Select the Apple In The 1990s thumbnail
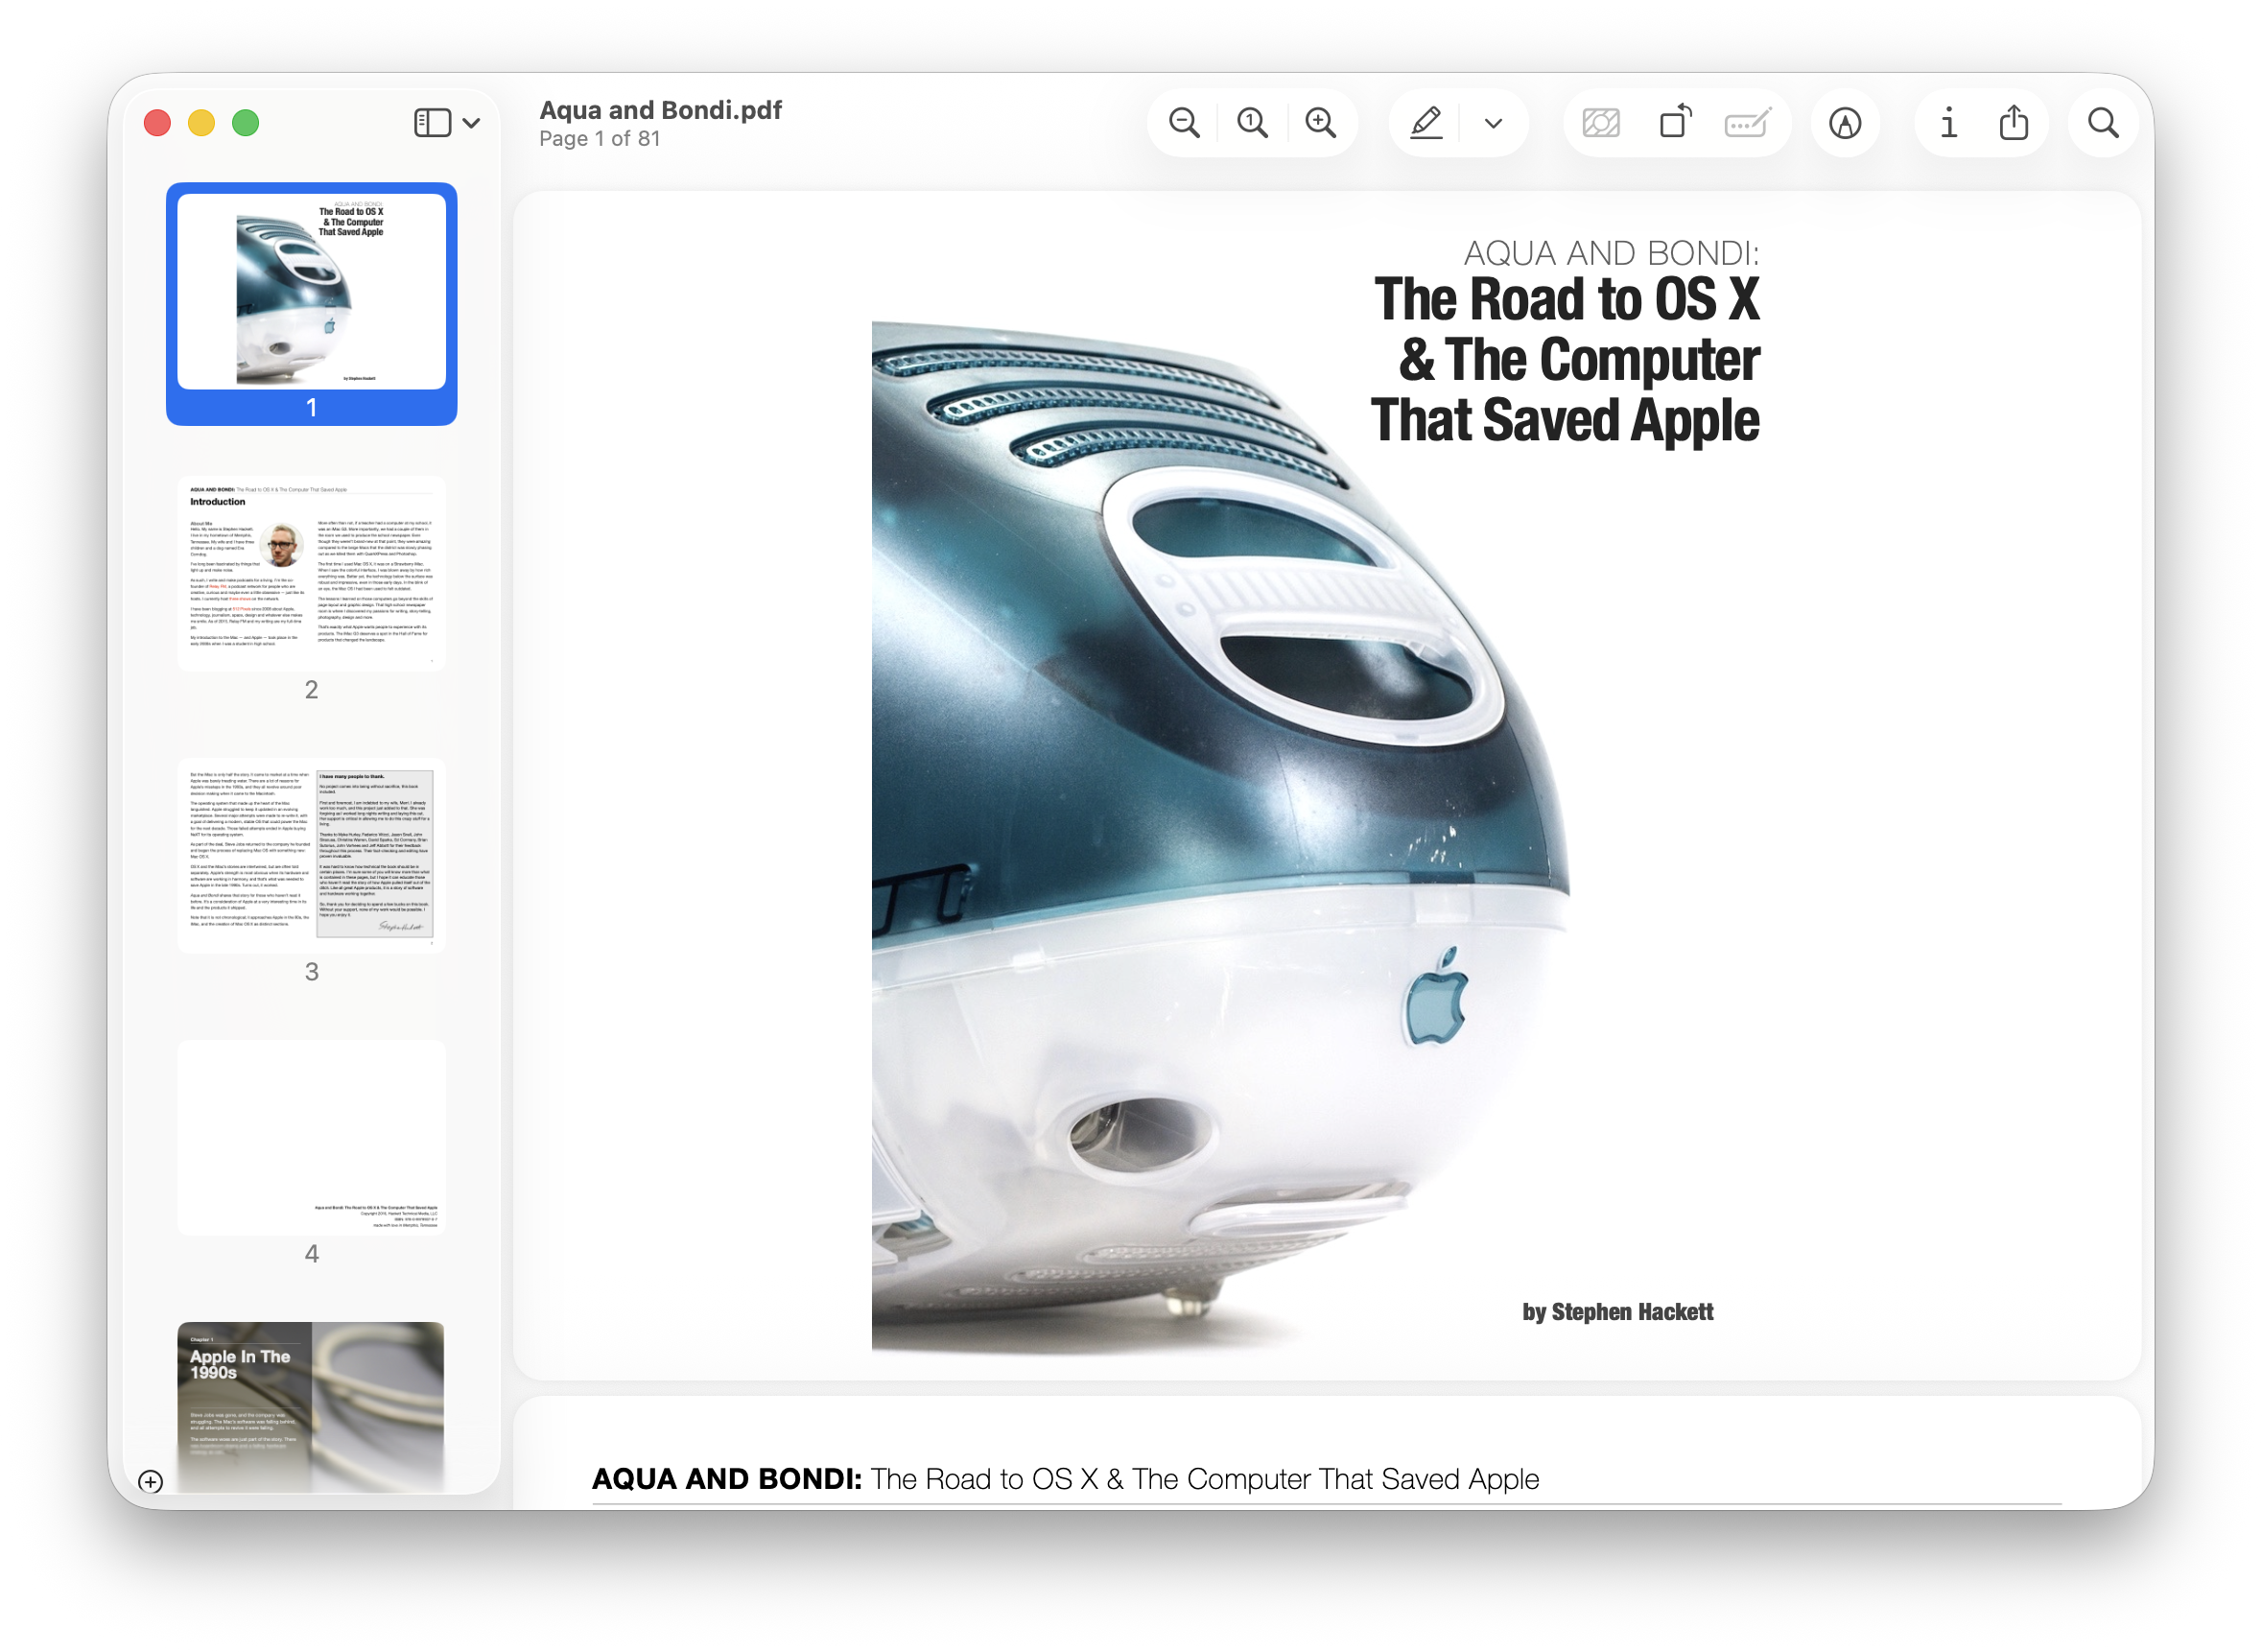Screen dimensions: 2262x1652 pos(311,1405)
